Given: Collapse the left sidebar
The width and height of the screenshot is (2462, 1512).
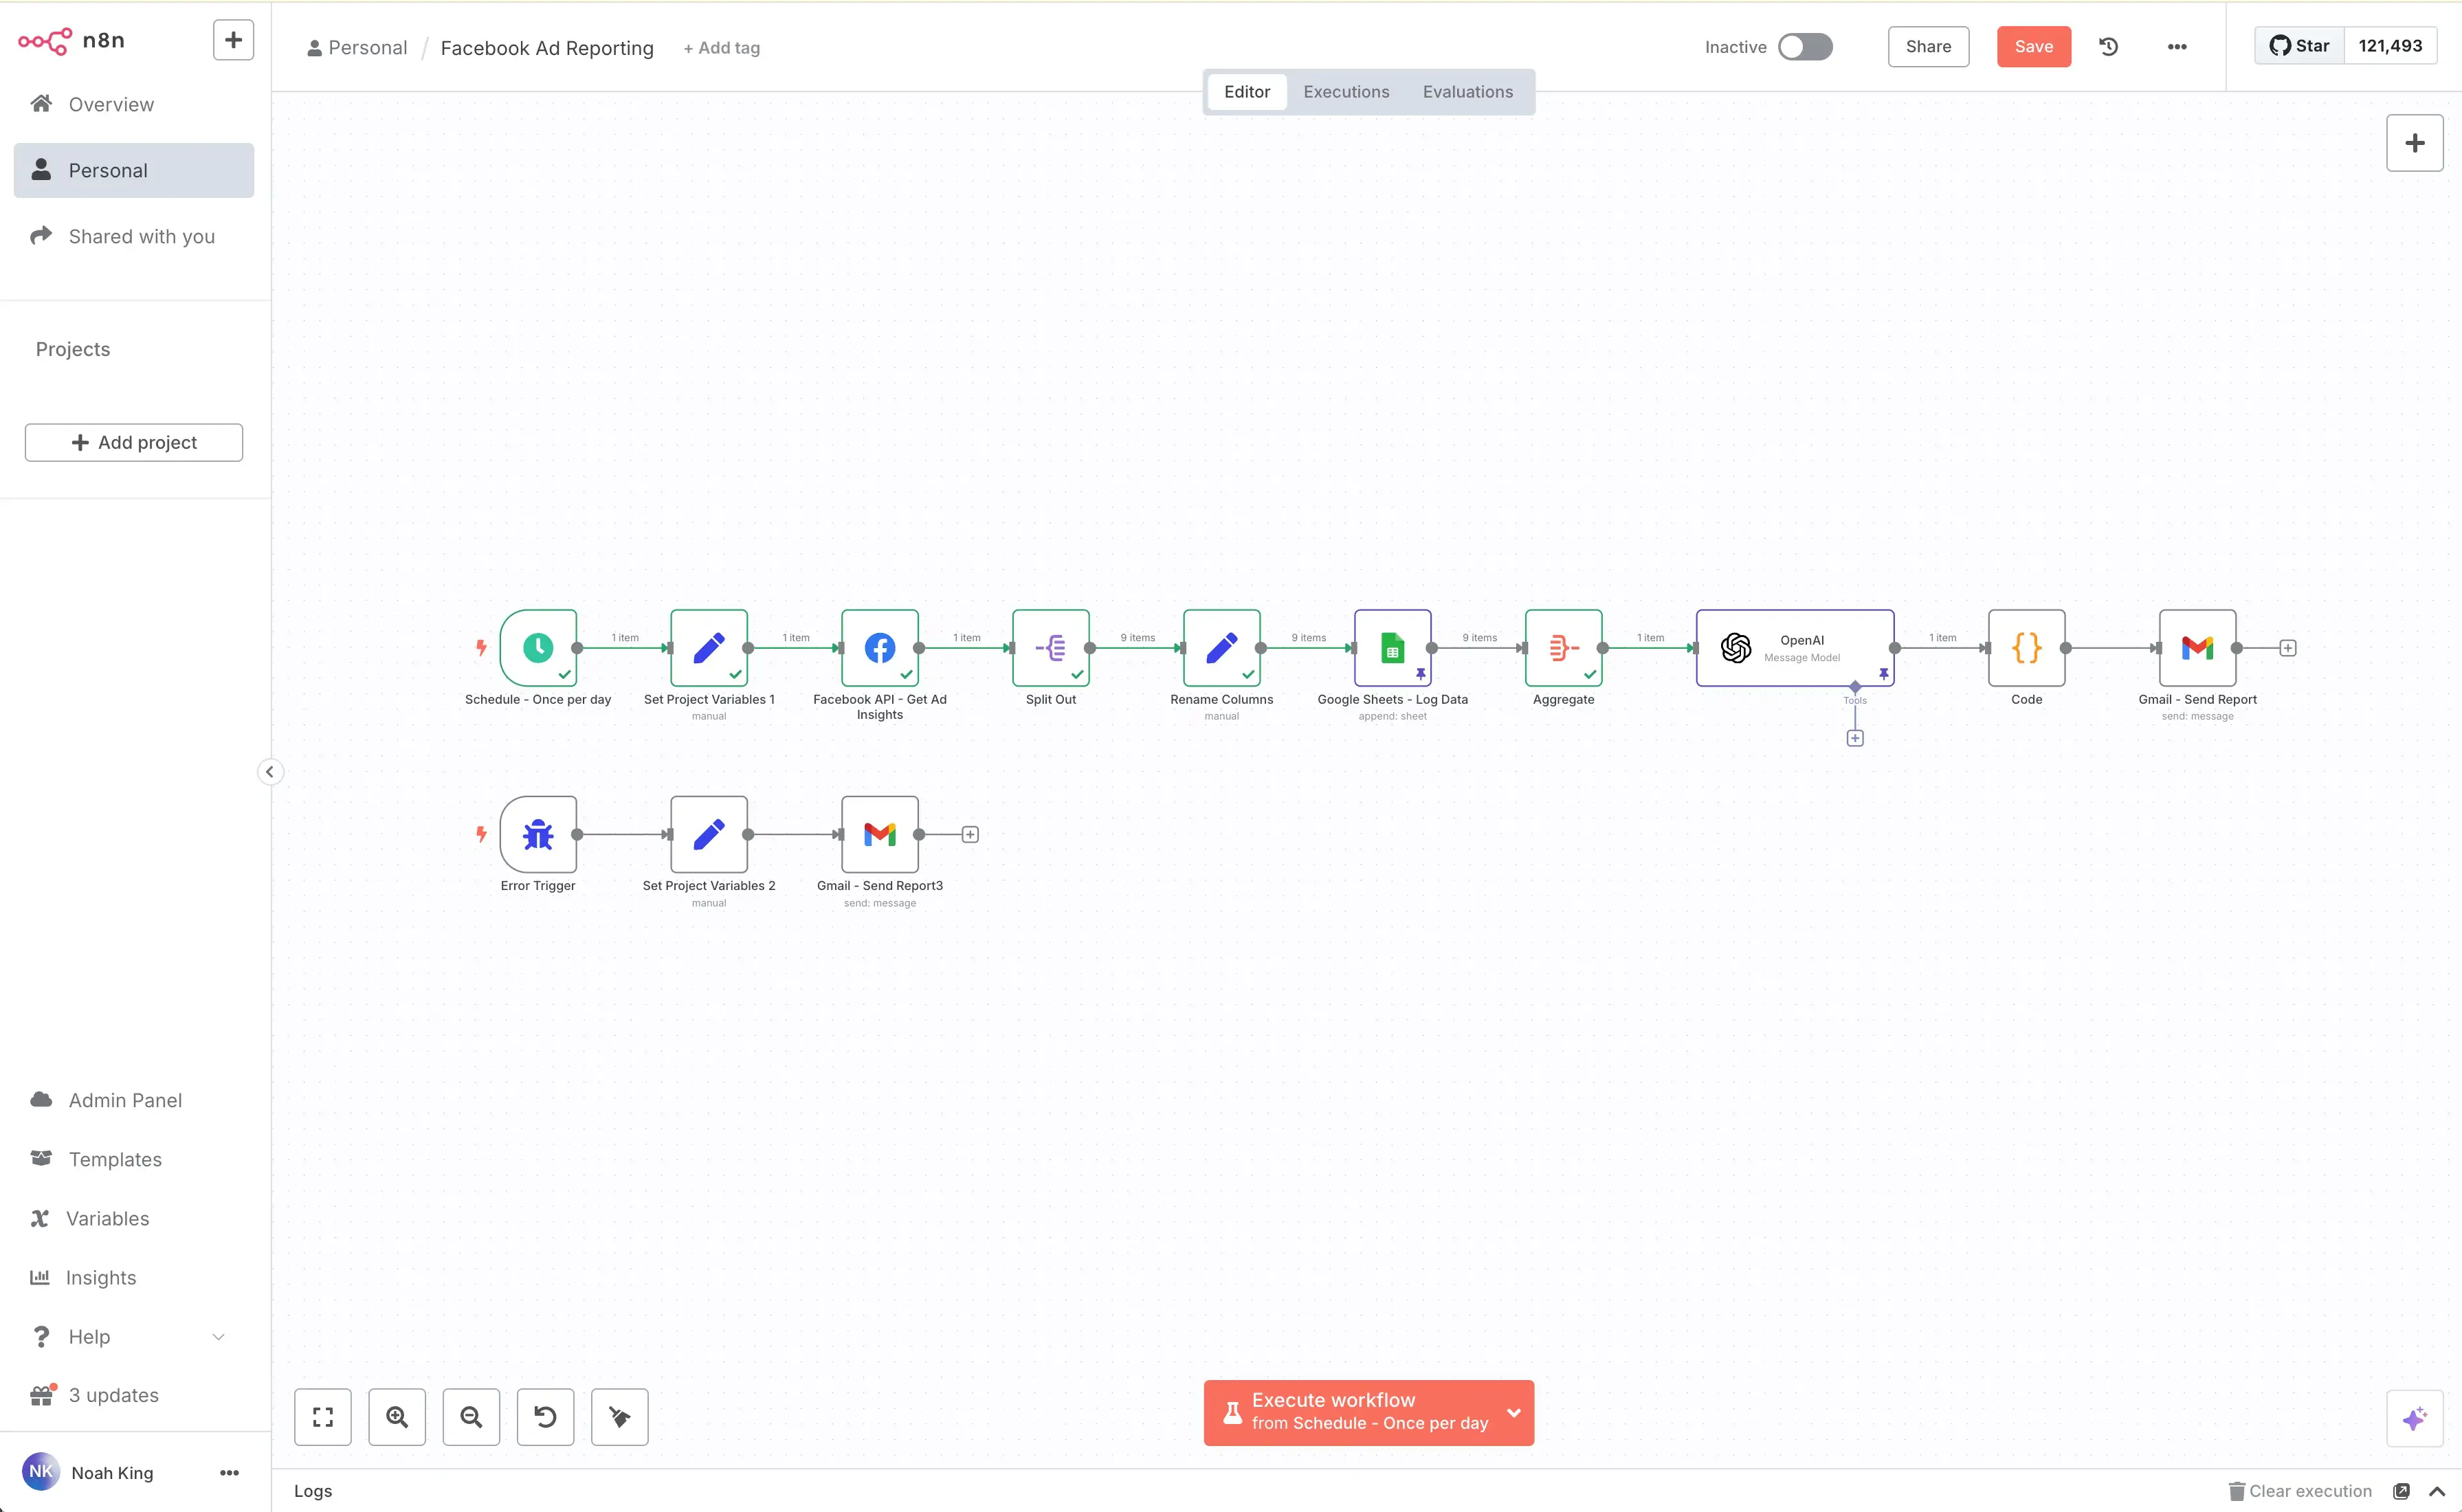Looking at the screenshot, I should (270, 772).
